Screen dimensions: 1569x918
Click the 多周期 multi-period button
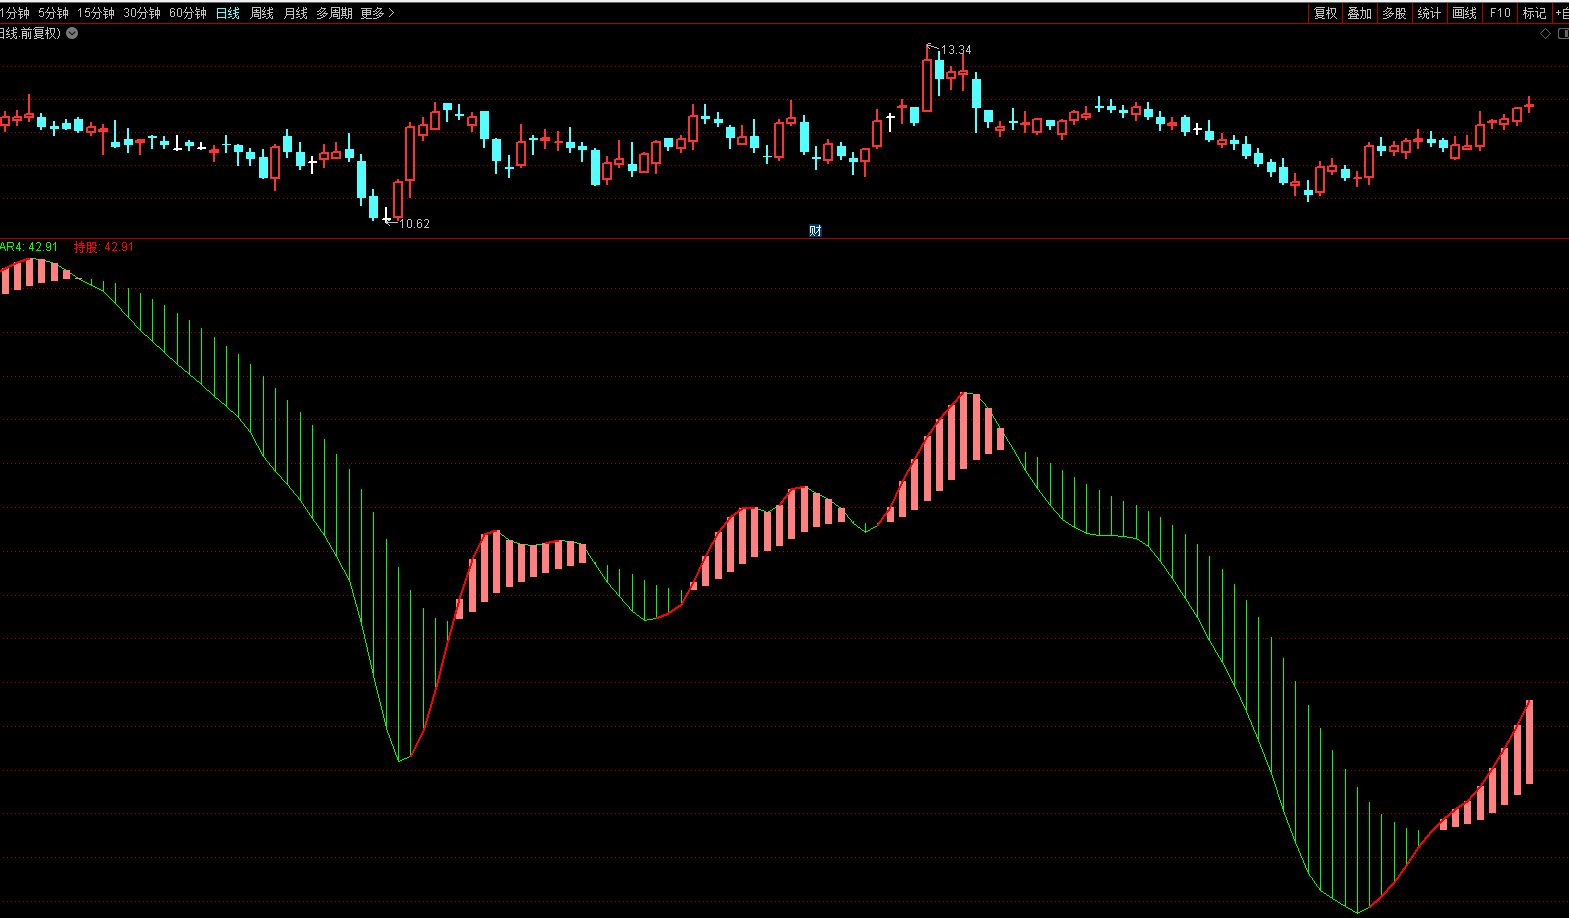[334, 13]
